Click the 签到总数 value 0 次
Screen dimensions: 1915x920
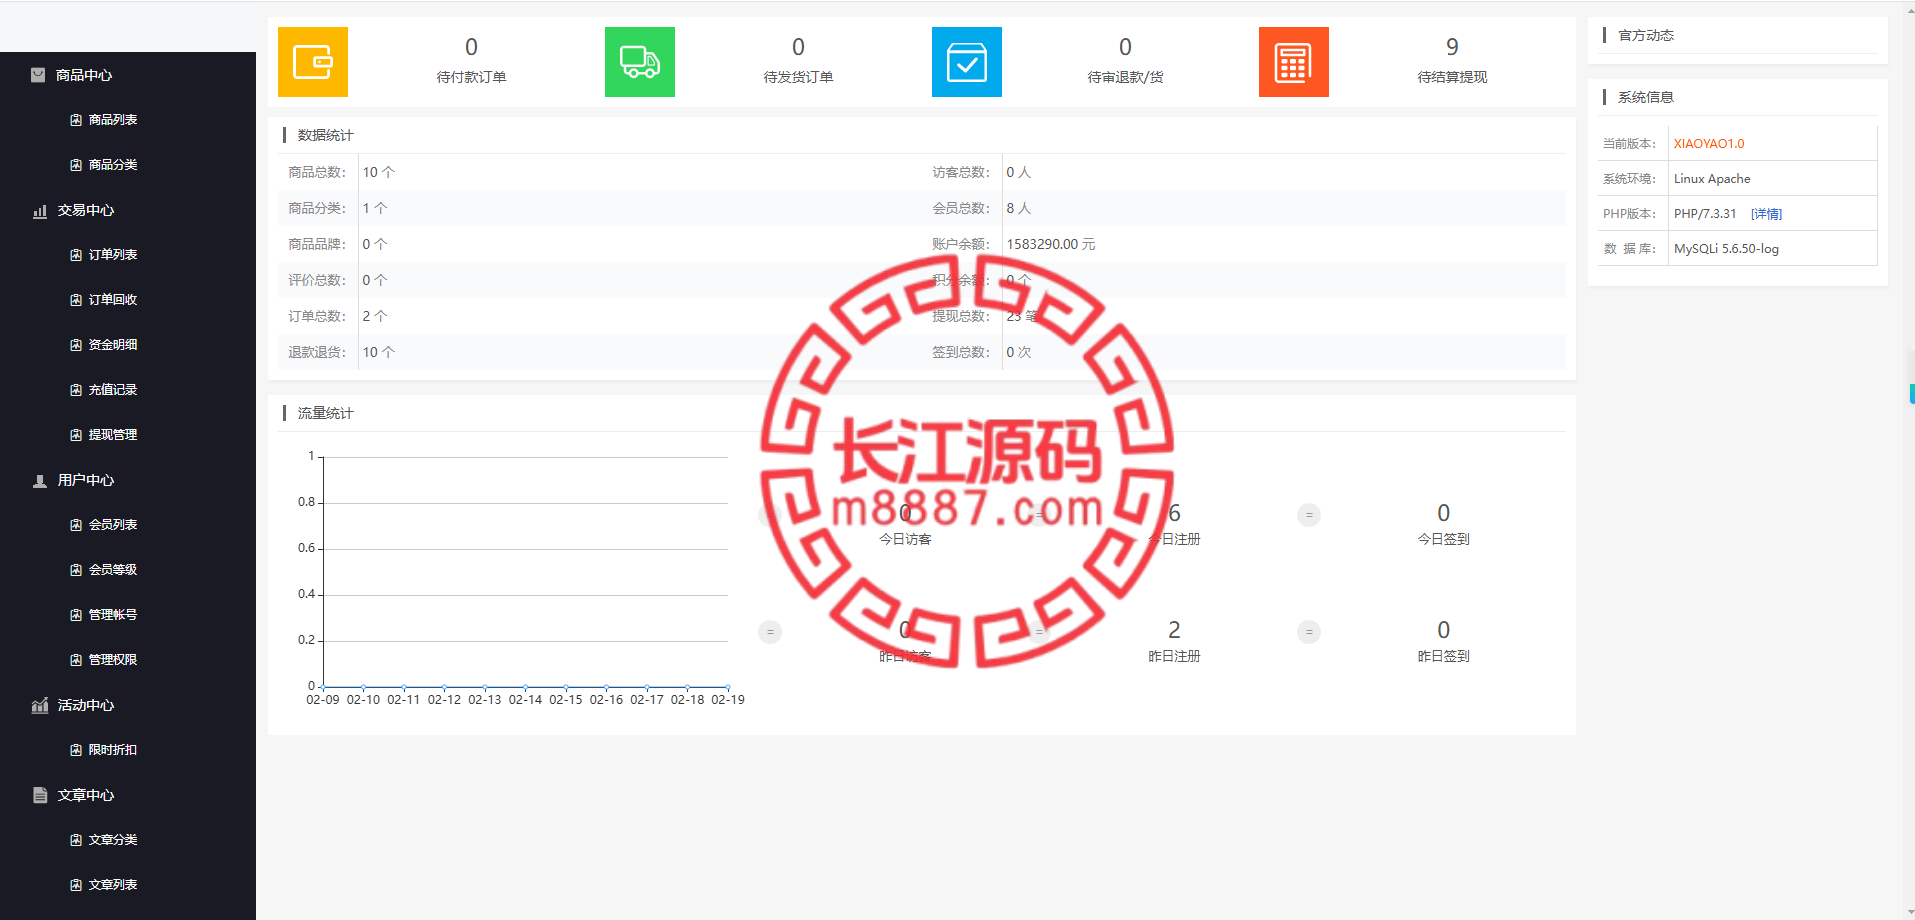coord(1019,352)
